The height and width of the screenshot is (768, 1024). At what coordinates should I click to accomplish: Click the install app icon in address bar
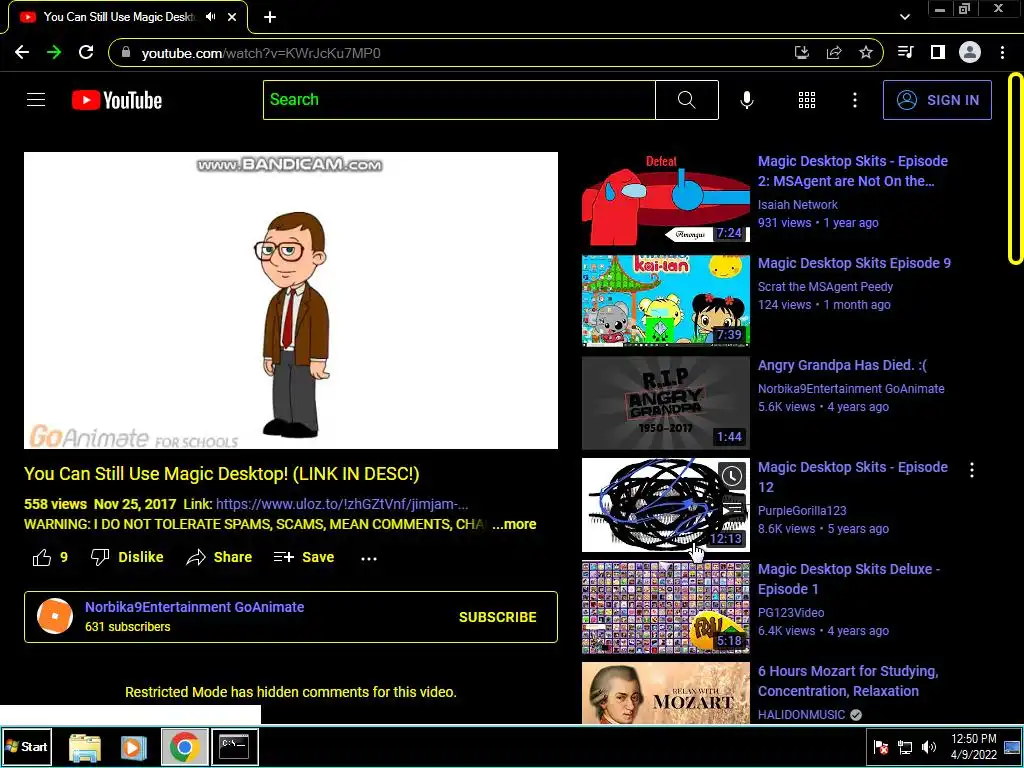tap(801, 53)
